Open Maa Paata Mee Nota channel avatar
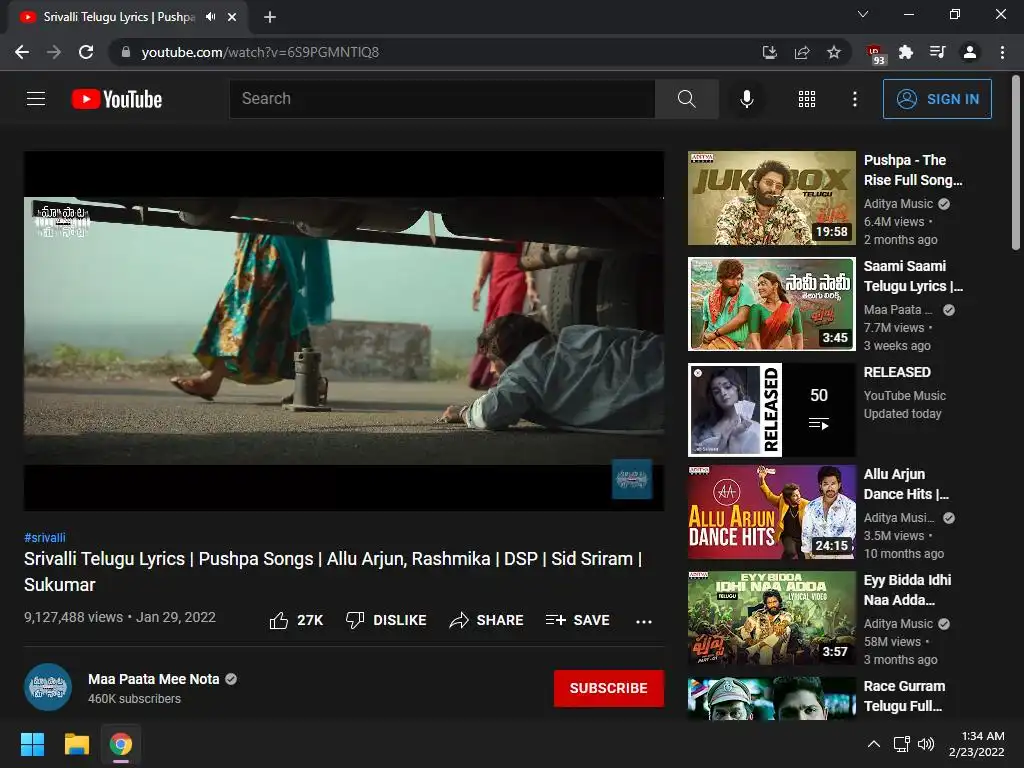1024x768 pixels. click(48, 687)
